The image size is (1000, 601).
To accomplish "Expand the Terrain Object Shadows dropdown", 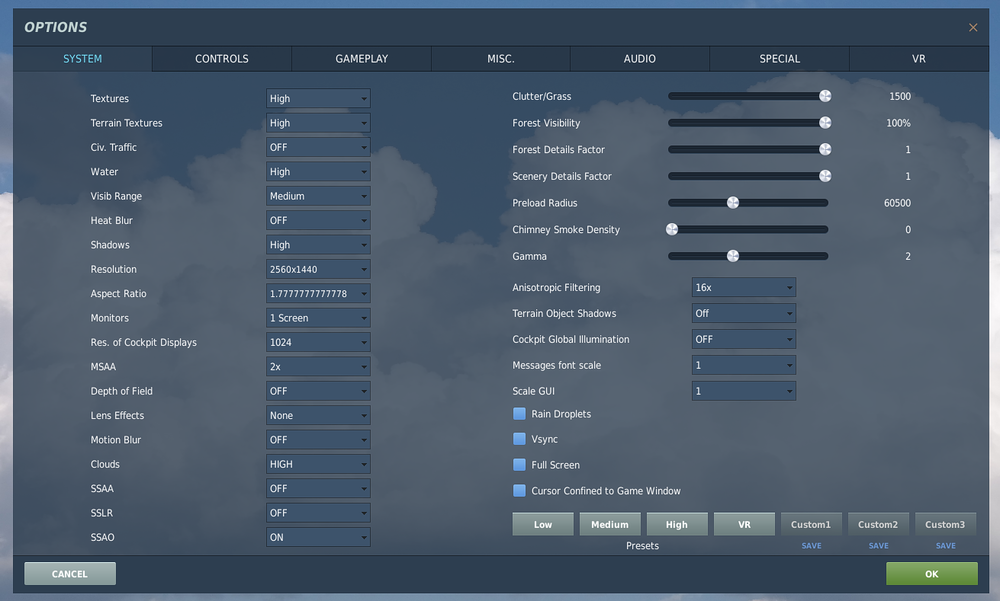I will pyautogui.click(x=744, y=313).
